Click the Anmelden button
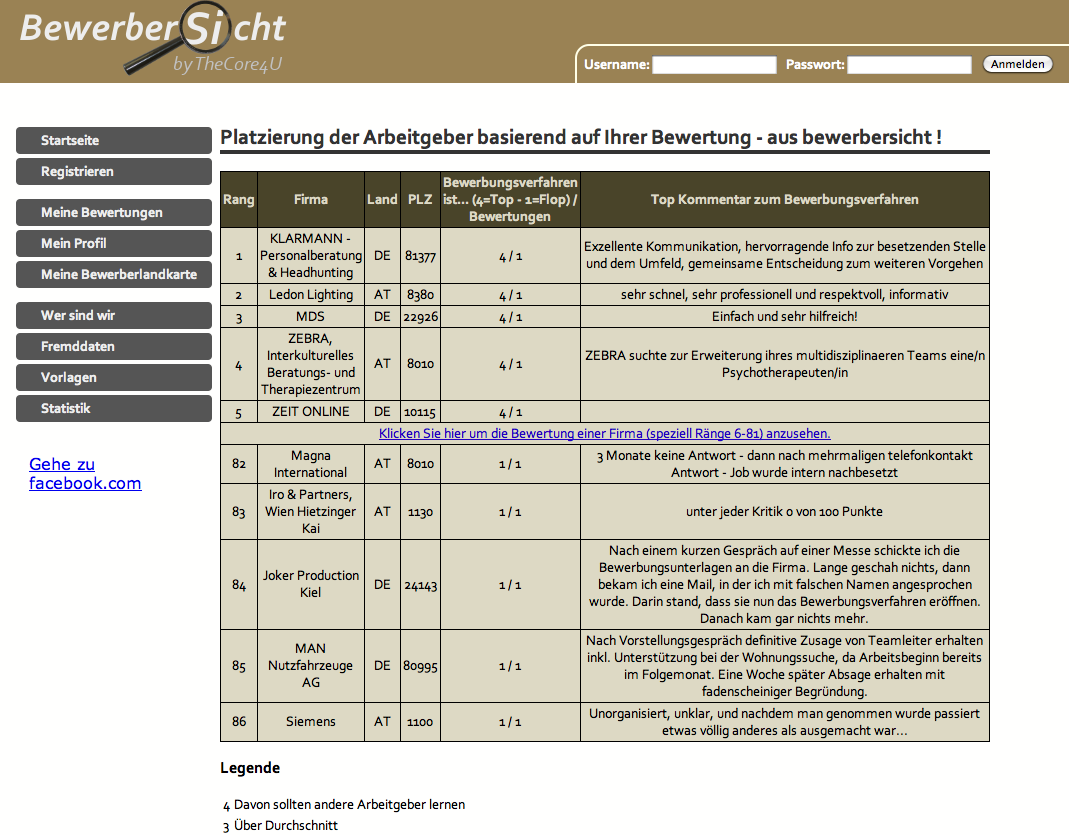This screenshot has width=1069, height=835. coord(1017,64)
